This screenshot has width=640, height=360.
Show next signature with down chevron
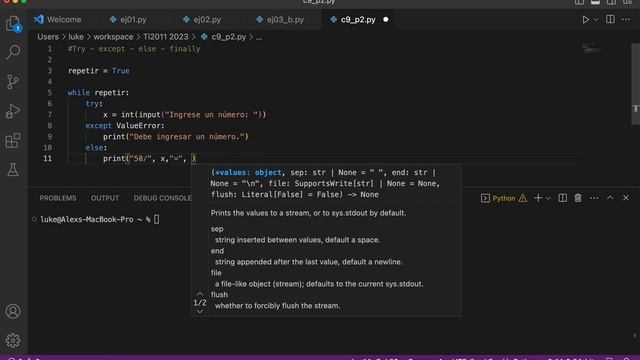point(200,312)
